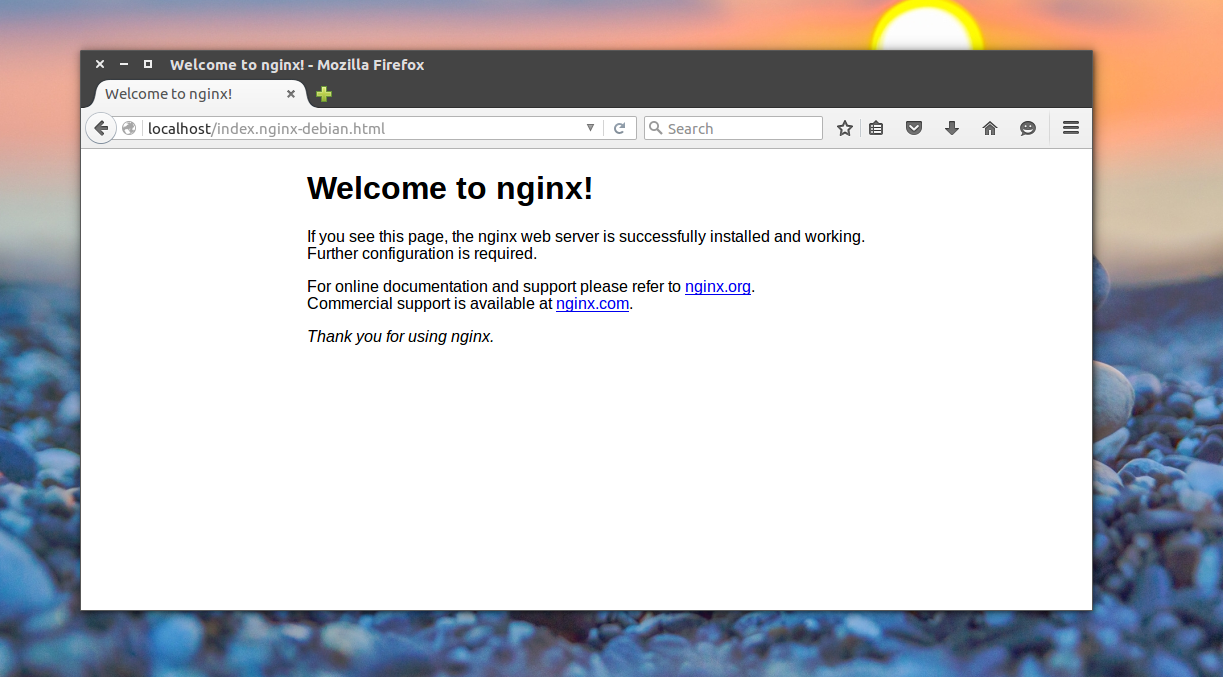This screenshot has height=677, width=1223.
Task: Open the Hello chat smiley icon
Action: 1028,128
